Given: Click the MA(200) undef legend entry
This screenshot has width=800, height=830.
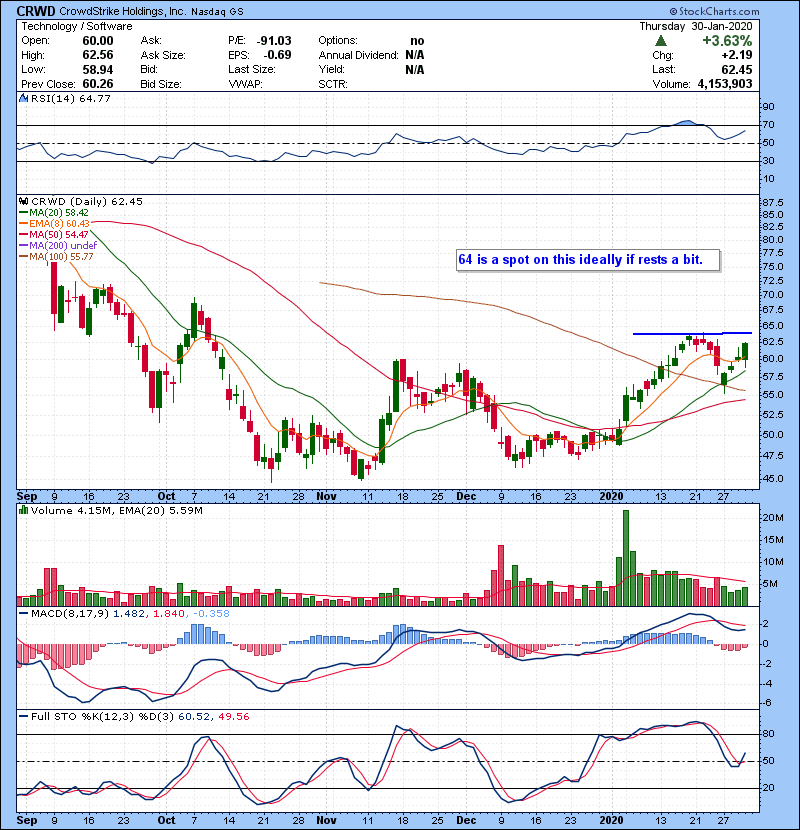Looking at the screenshot, I should click(58, 246).
